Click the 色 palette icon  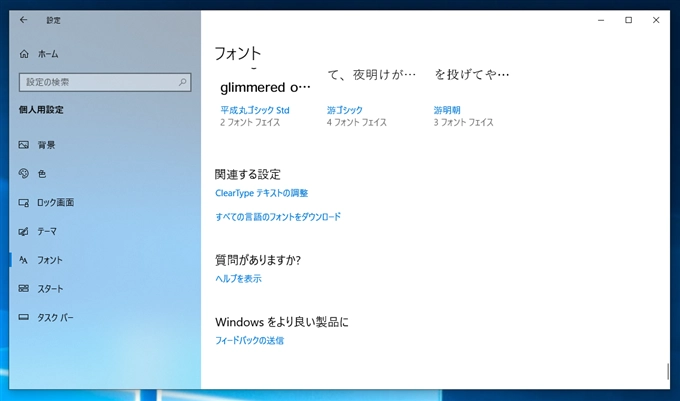(x=23, y=173)
